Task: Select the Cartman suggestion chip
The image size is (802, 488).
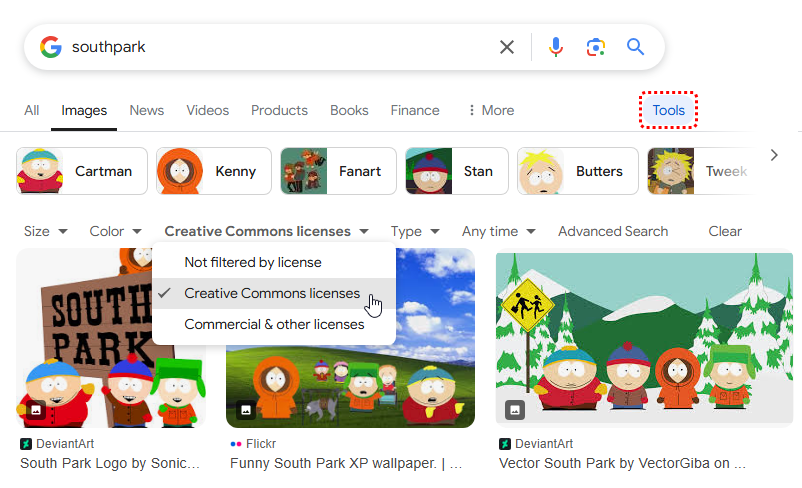Action: tap(82, 171)
